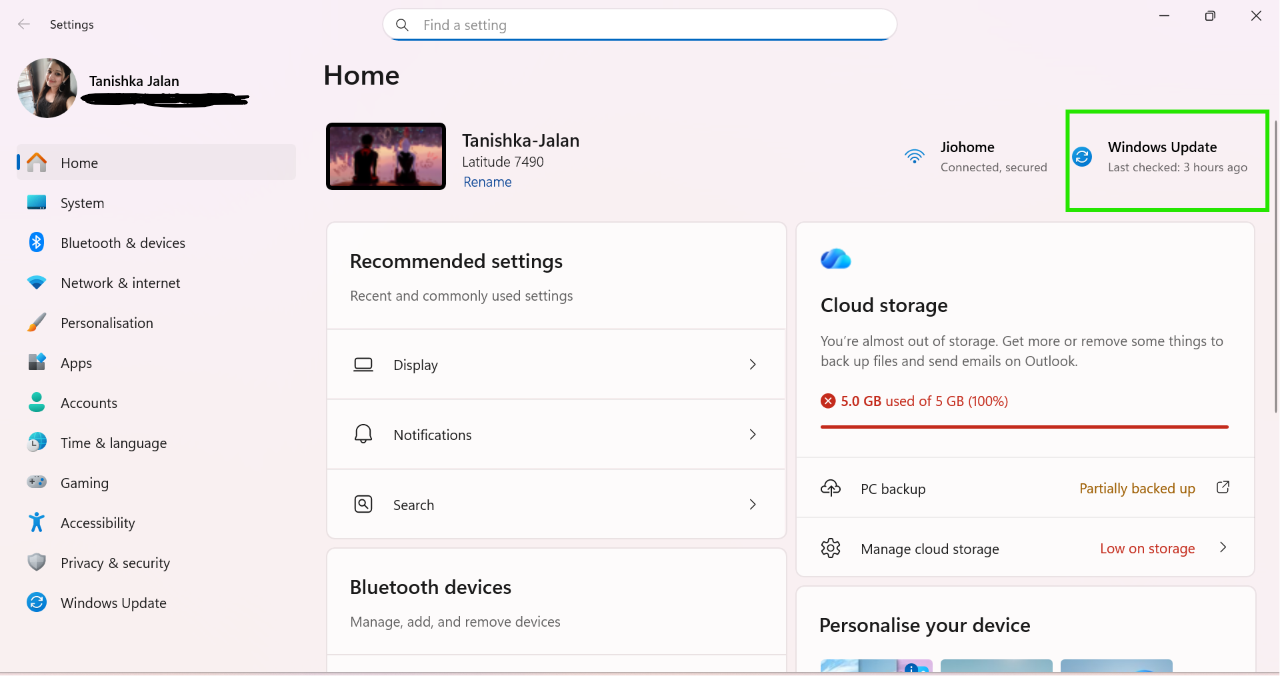Expand Notifications settings chevron
The height and width of the screenshot is (676, 1280).
pos(753,434)
